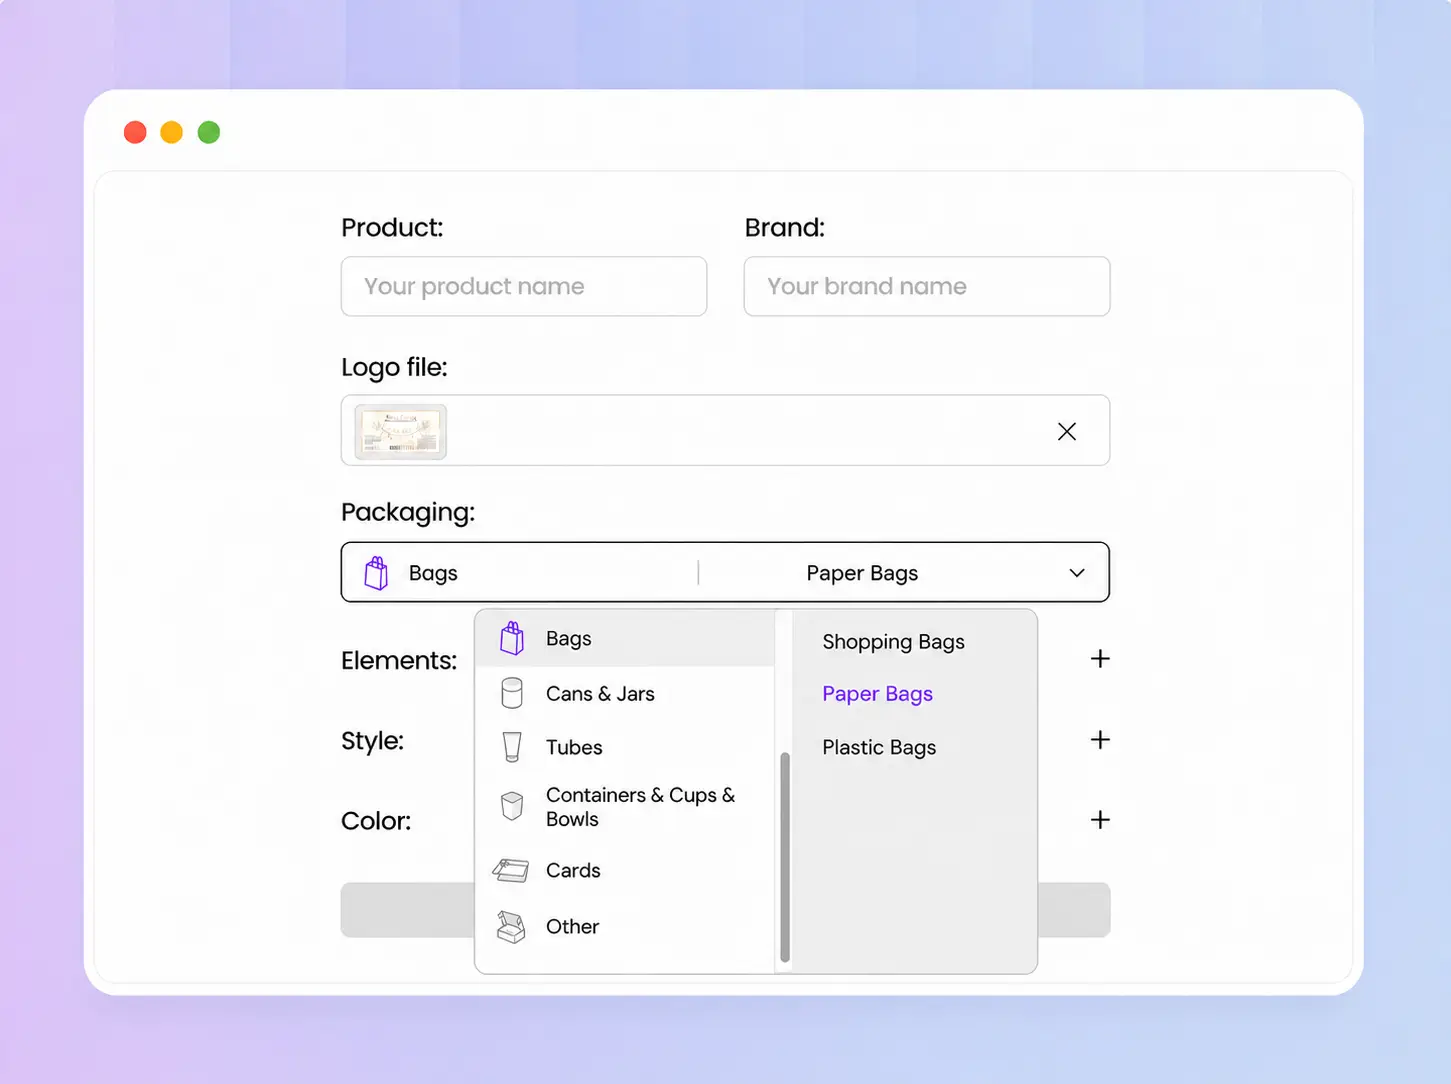This screenshot has height=1084, width=1451.
Task: Click the brand name input field
Action: click(927, 286)
